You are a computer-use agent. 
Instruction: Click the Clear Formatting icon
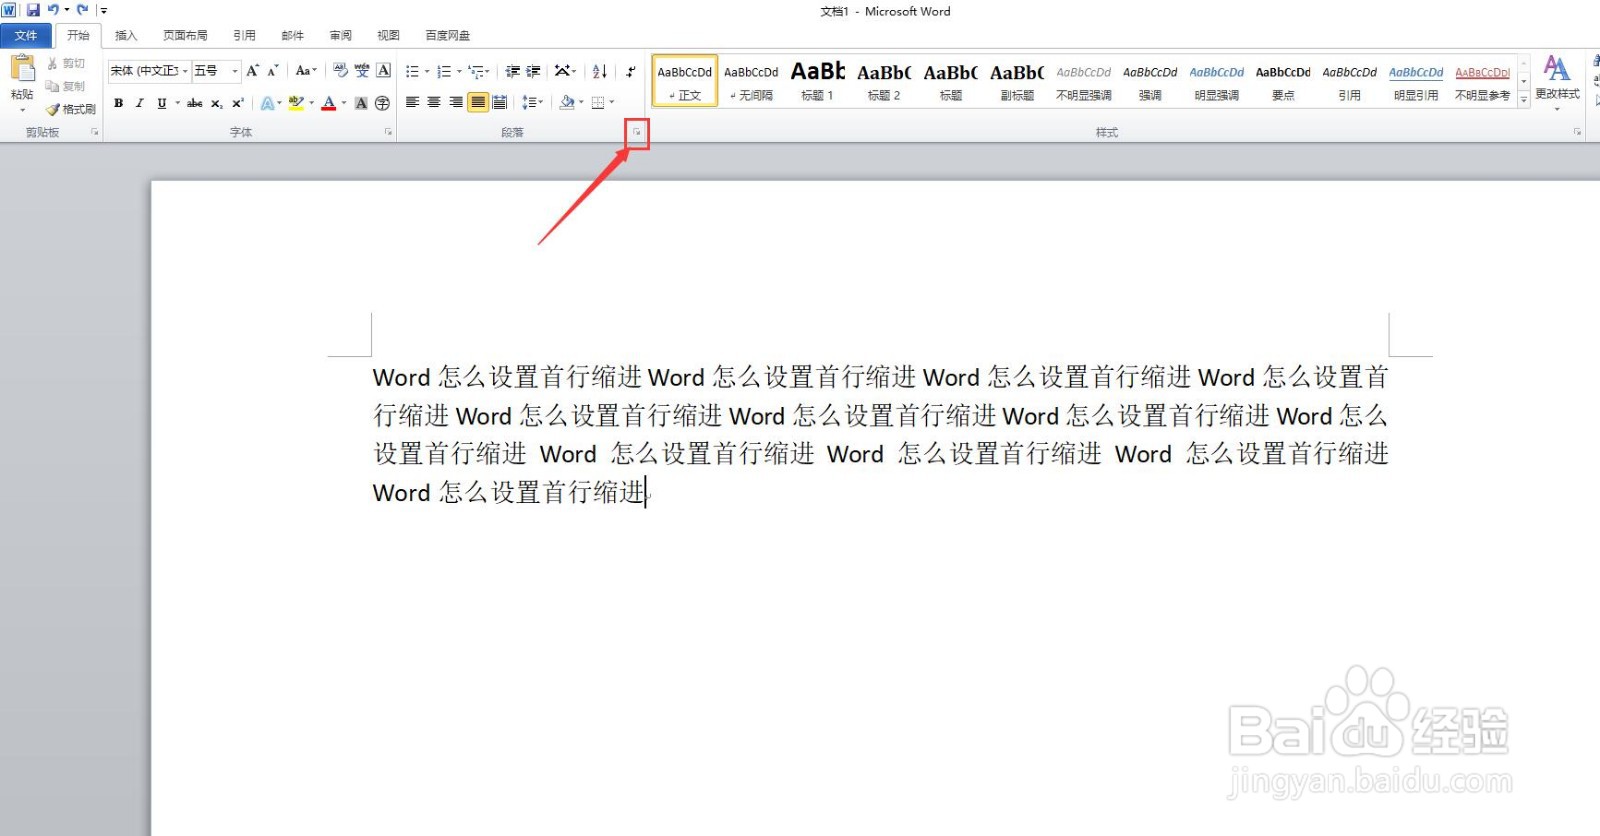click(x=340, y=71)
